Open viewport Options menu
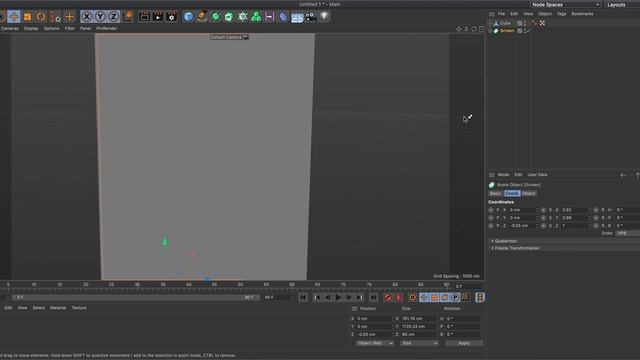 click(51, 29)
